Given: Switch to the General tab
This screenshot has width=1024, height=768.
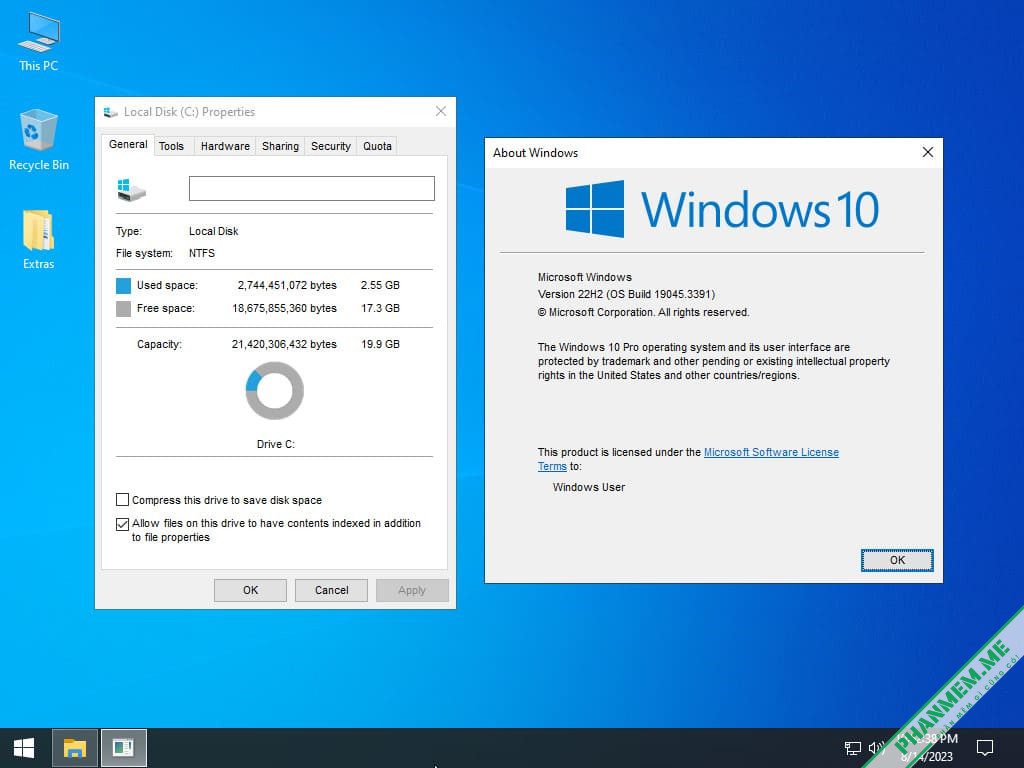Looking at the screenshot, I should [128, 144].
